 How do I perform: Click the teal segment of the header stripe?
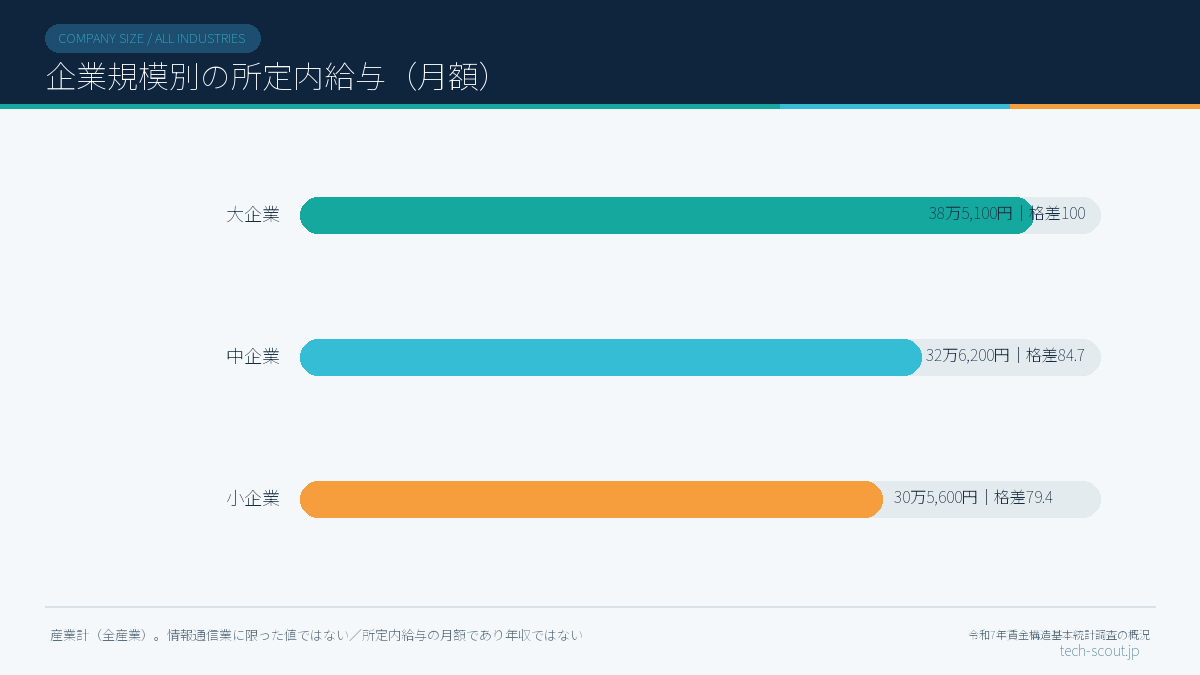(x=390, y=106)
